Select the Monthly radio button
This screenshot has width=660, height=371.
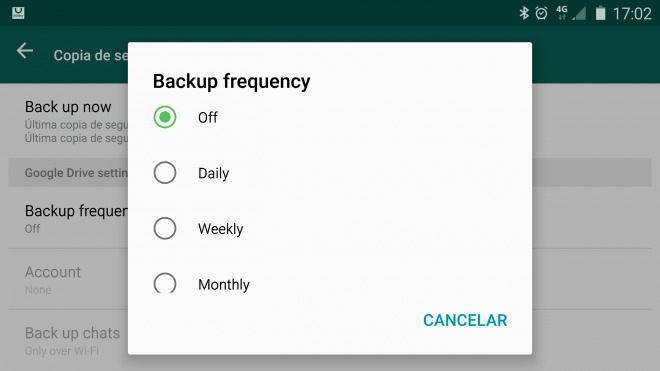165,283
